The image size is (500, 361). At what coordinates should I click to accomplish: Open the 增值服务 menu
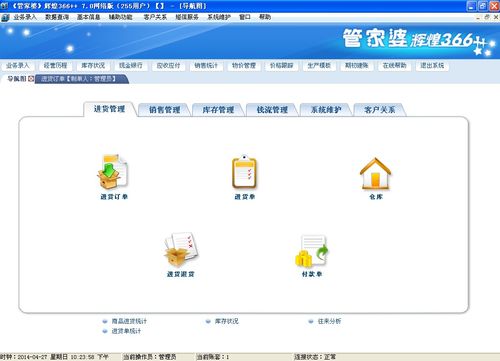click(x=187, y=17)
